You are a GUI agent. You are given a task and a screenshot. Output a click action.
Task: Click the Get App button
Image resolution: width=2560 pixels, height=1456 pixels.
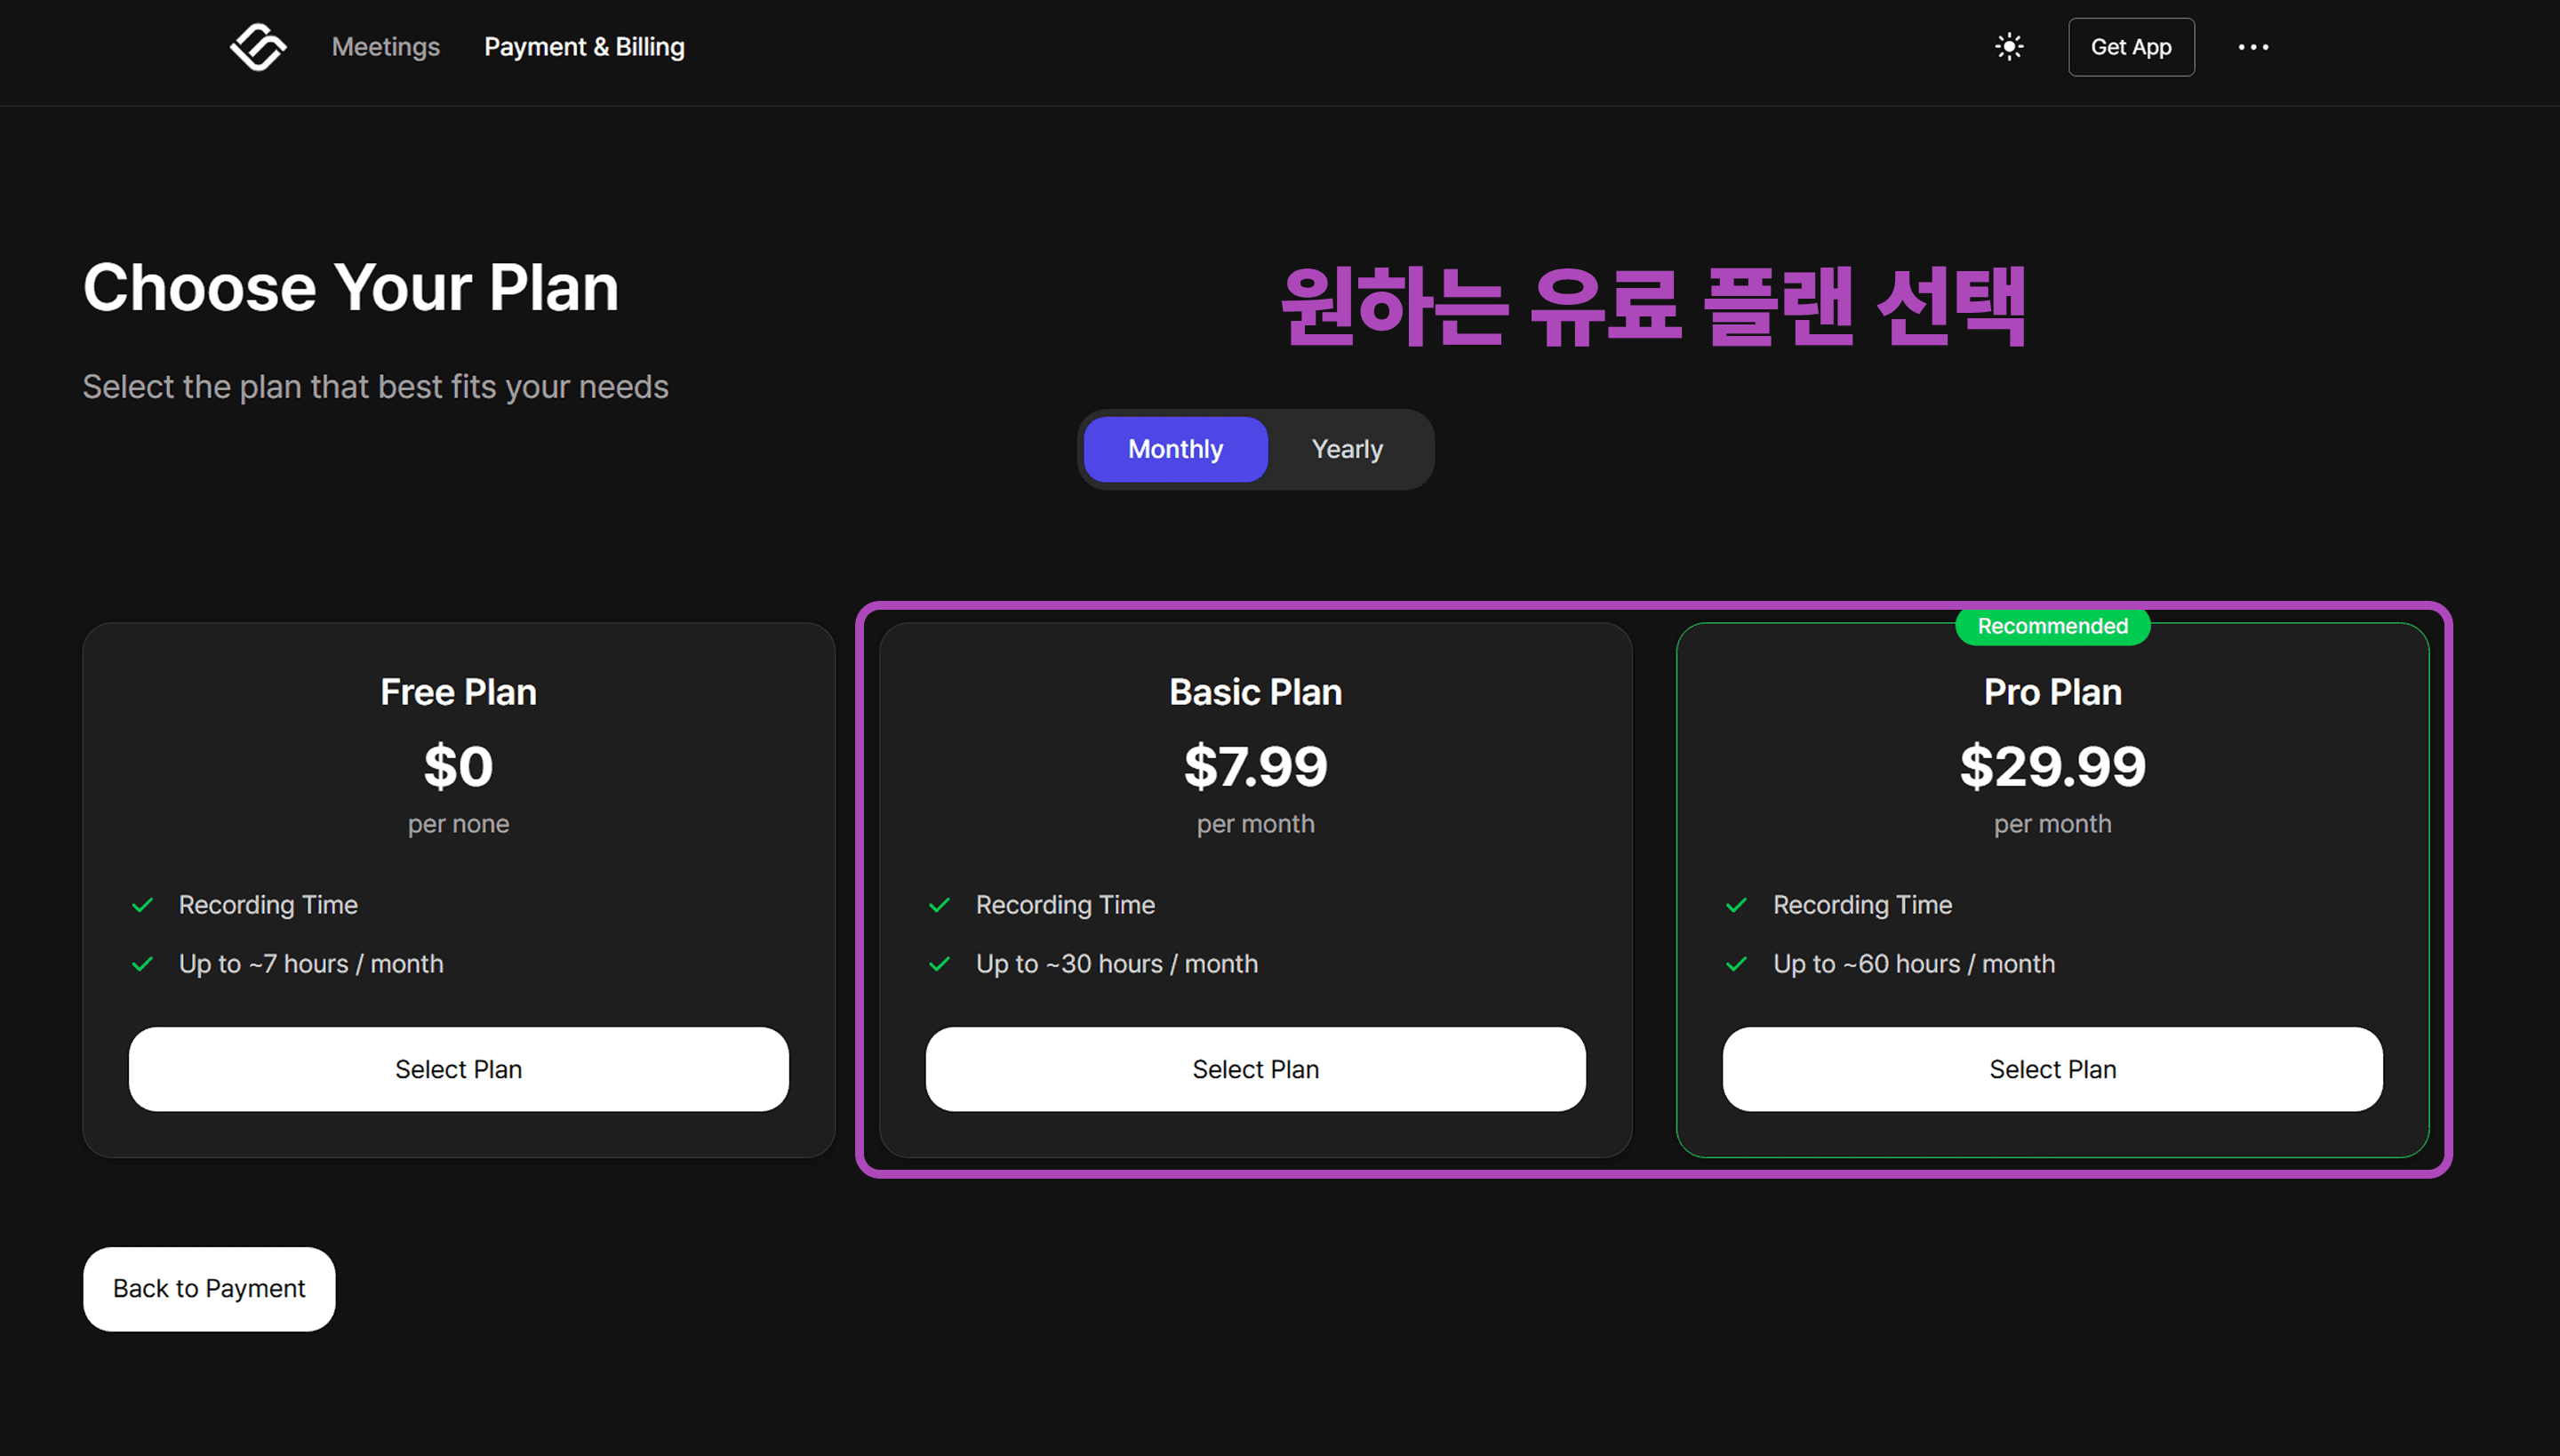(2131, 47)
